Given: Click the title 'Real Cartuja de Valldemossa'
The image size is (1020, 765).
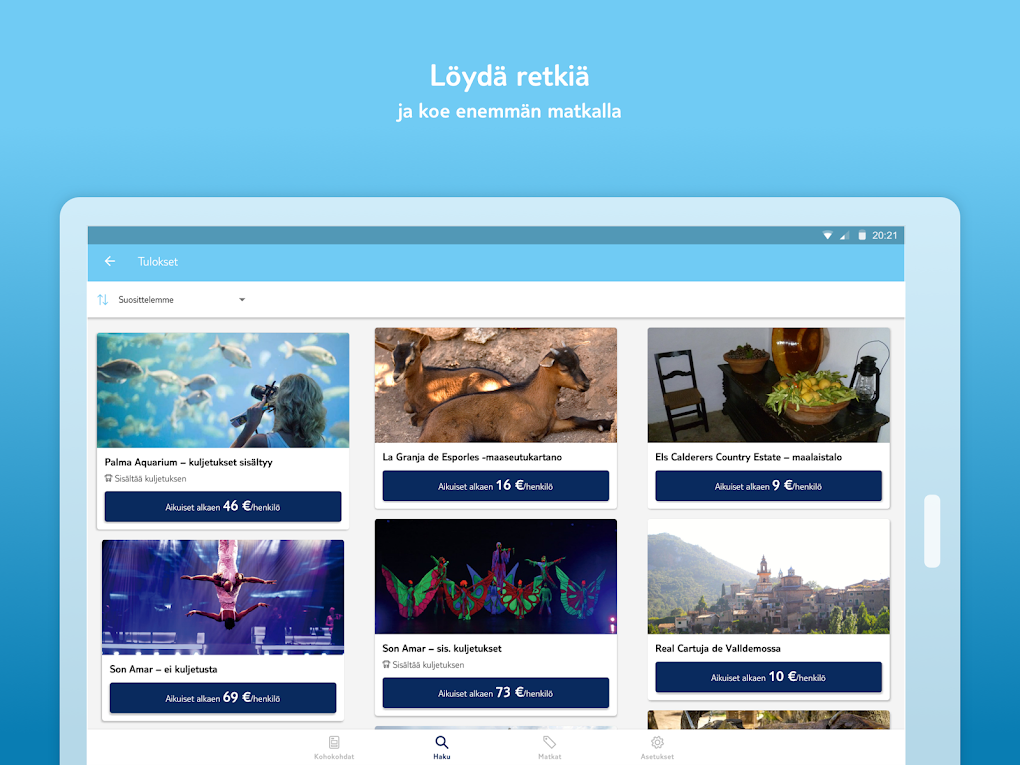Looking at the screenshot, I should pos(718,649).
